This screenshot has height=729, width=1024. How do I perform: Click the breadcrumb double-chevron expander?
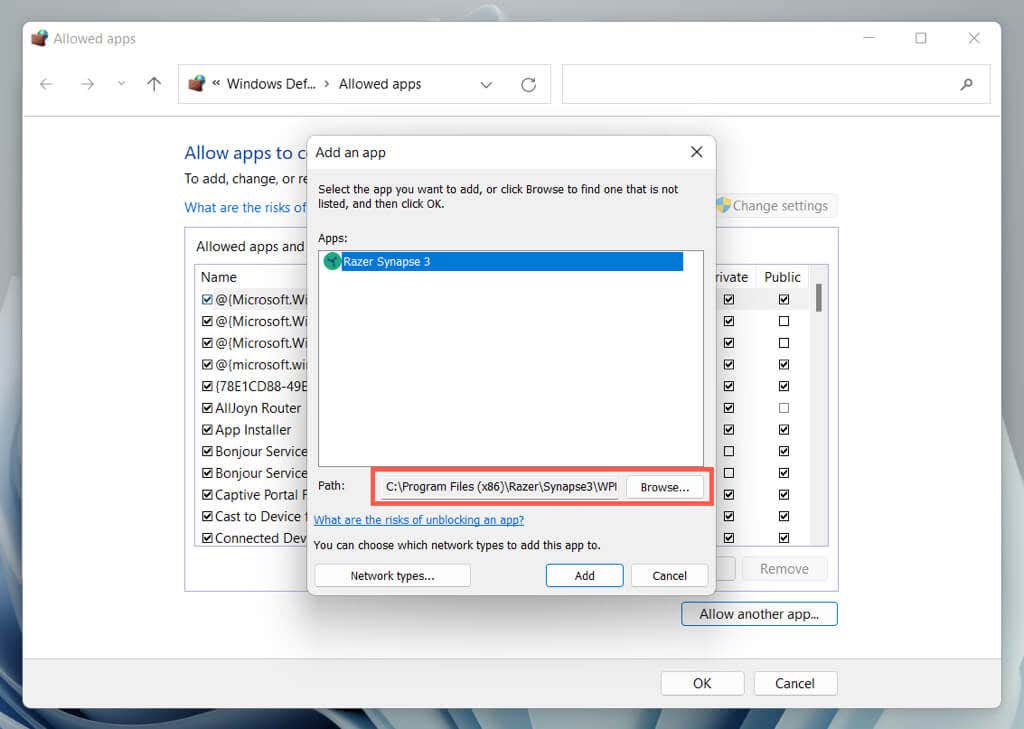(216, 84)
